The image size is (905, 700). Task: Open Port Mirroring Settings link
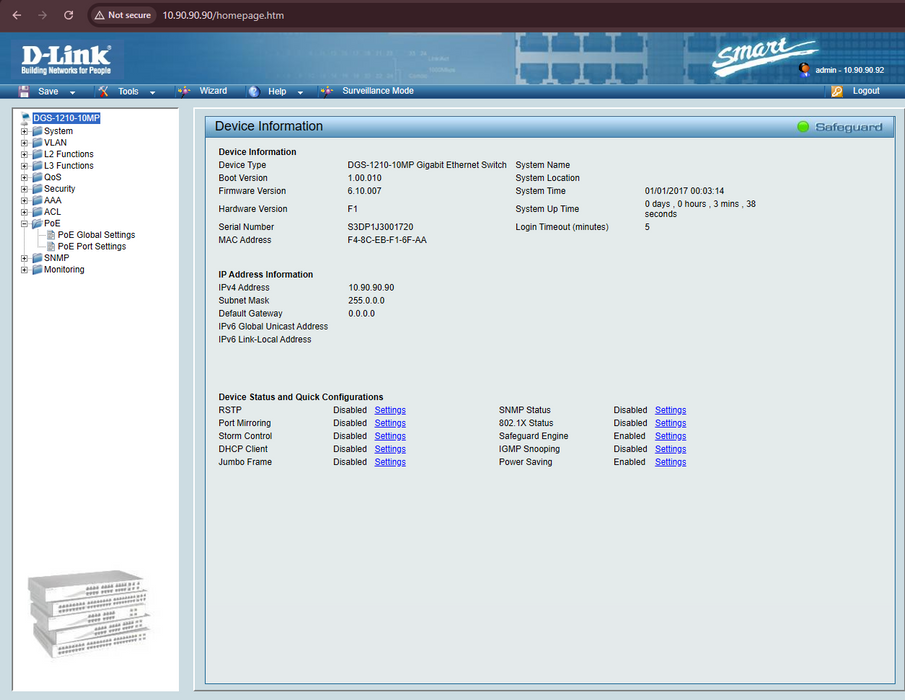point(390,423)
